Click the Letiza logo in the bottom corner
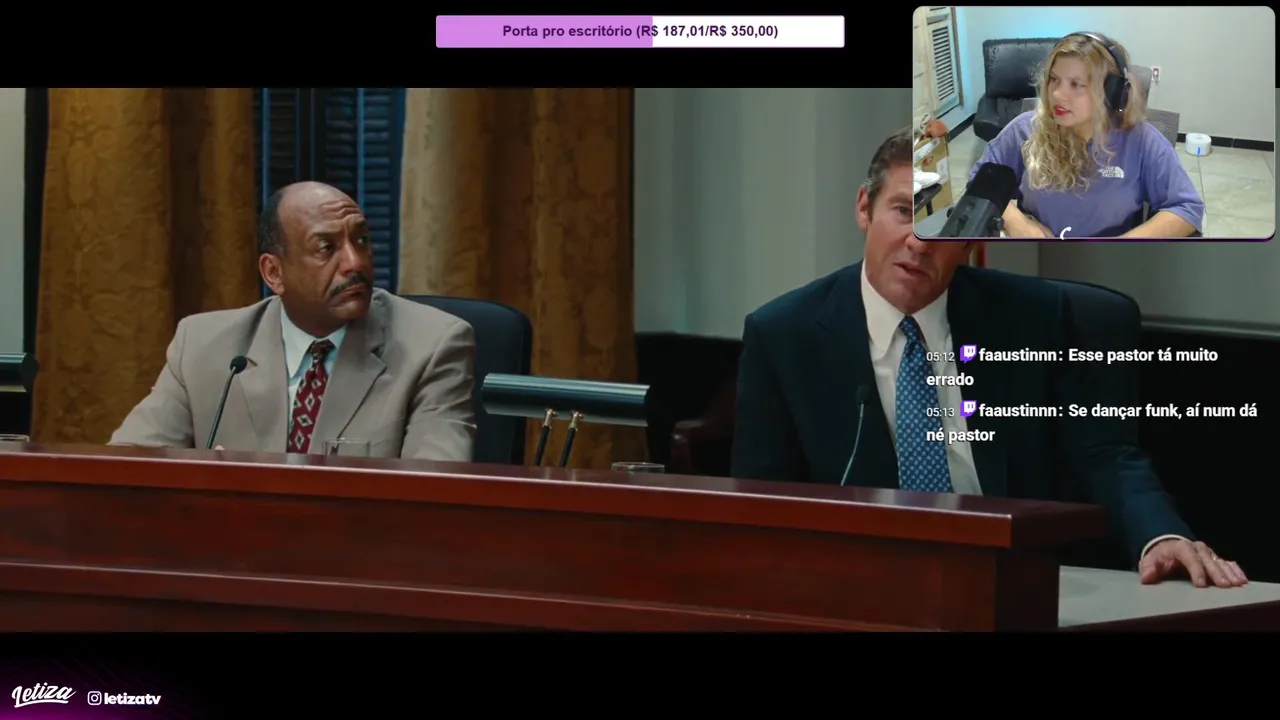The image size is (1280, 720). [x=43, y=695]
